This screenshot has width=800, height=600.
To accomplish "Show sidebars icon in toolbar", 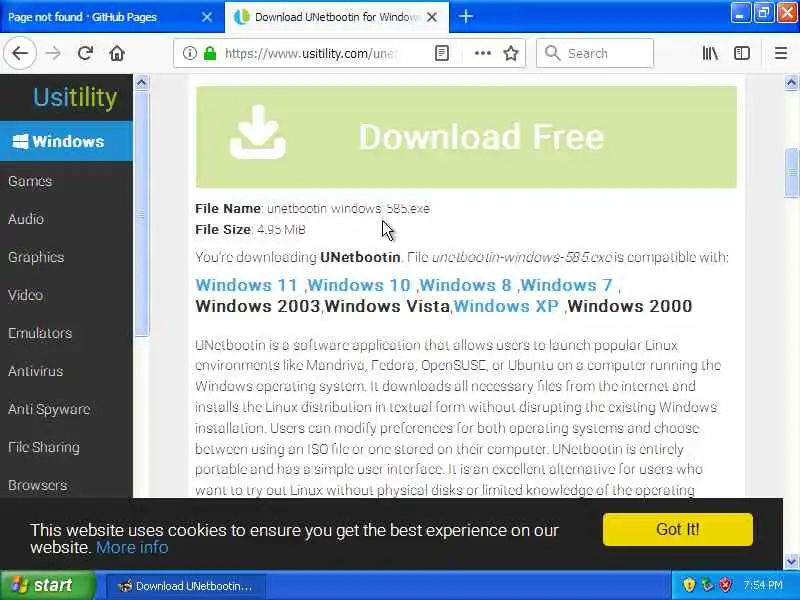I will (x=742, y=53).
